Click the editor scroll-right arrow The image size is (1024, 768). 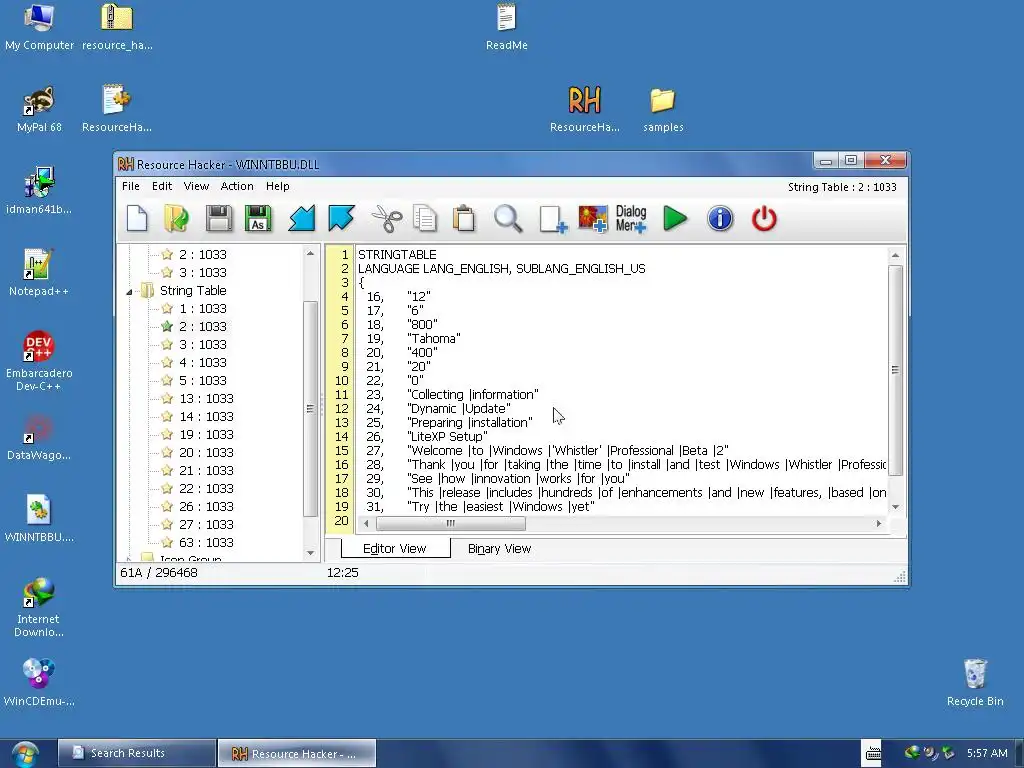(879, 523)
